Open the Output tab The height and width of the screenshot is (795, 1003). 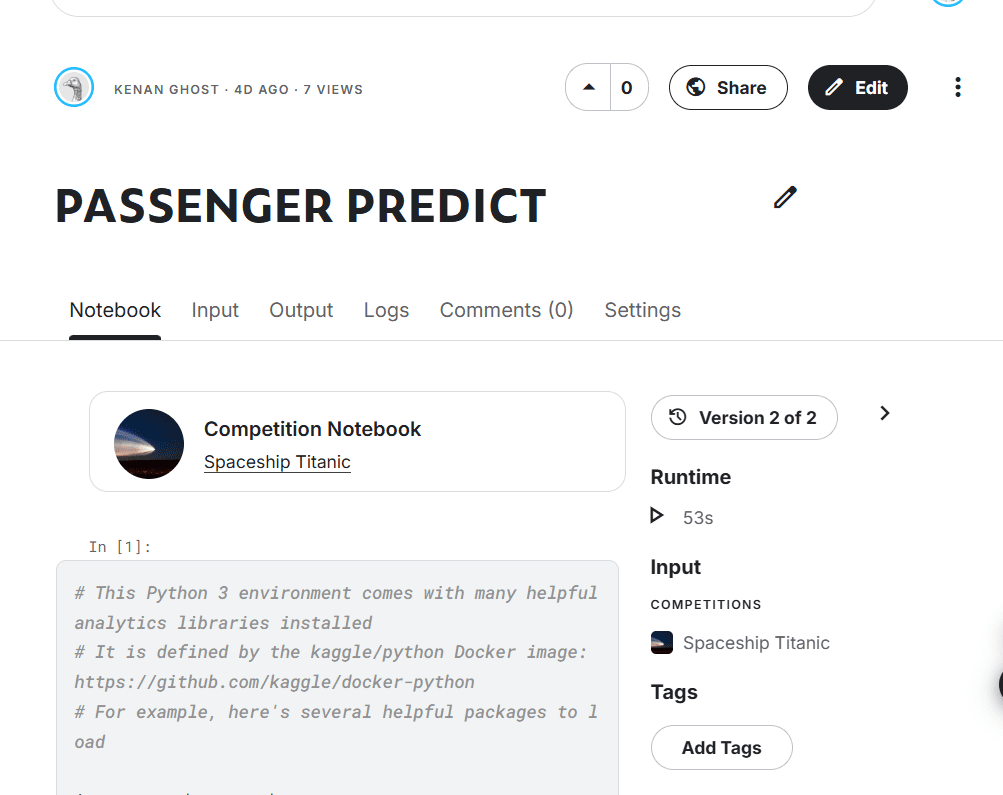tap(301, 310)
